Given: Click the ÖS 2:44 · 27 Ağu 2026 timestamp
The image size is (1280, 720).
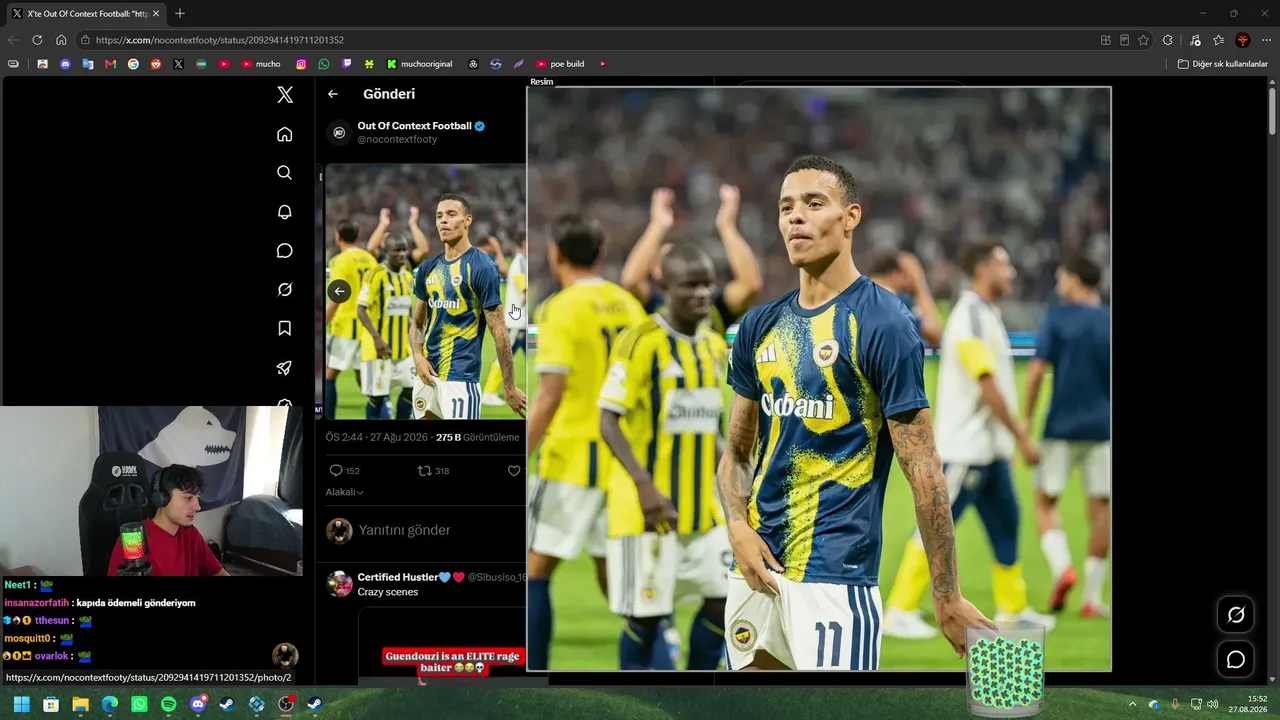Looking at the screenshot, I should click(377, 437).
